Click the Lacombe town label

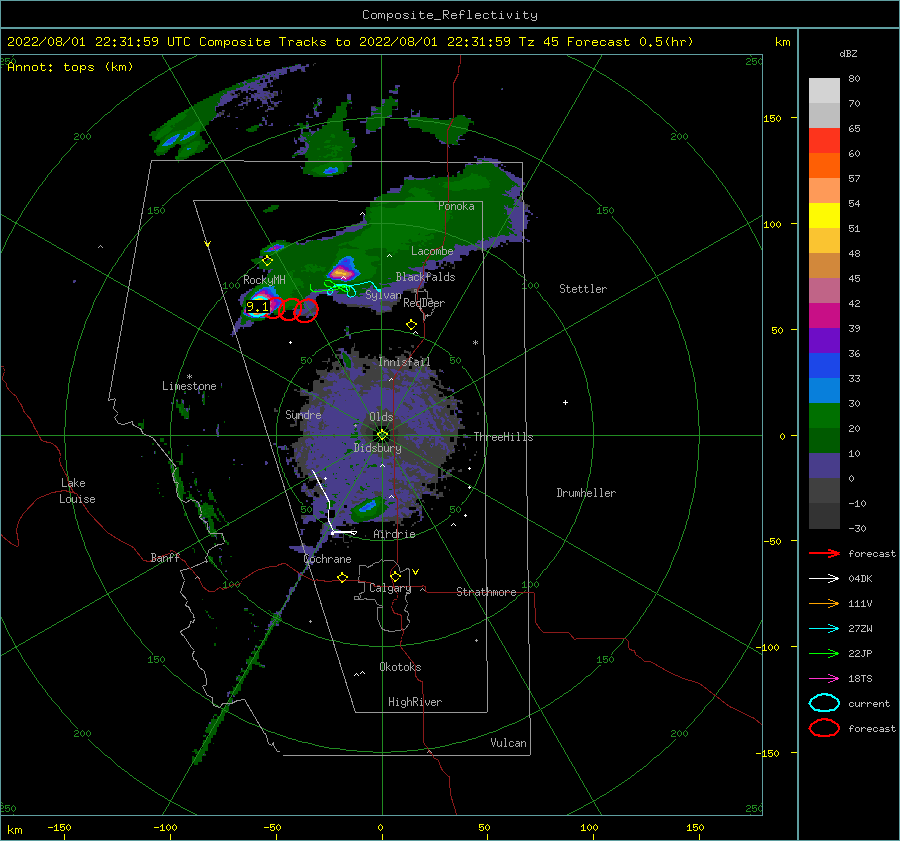[432, 251]
